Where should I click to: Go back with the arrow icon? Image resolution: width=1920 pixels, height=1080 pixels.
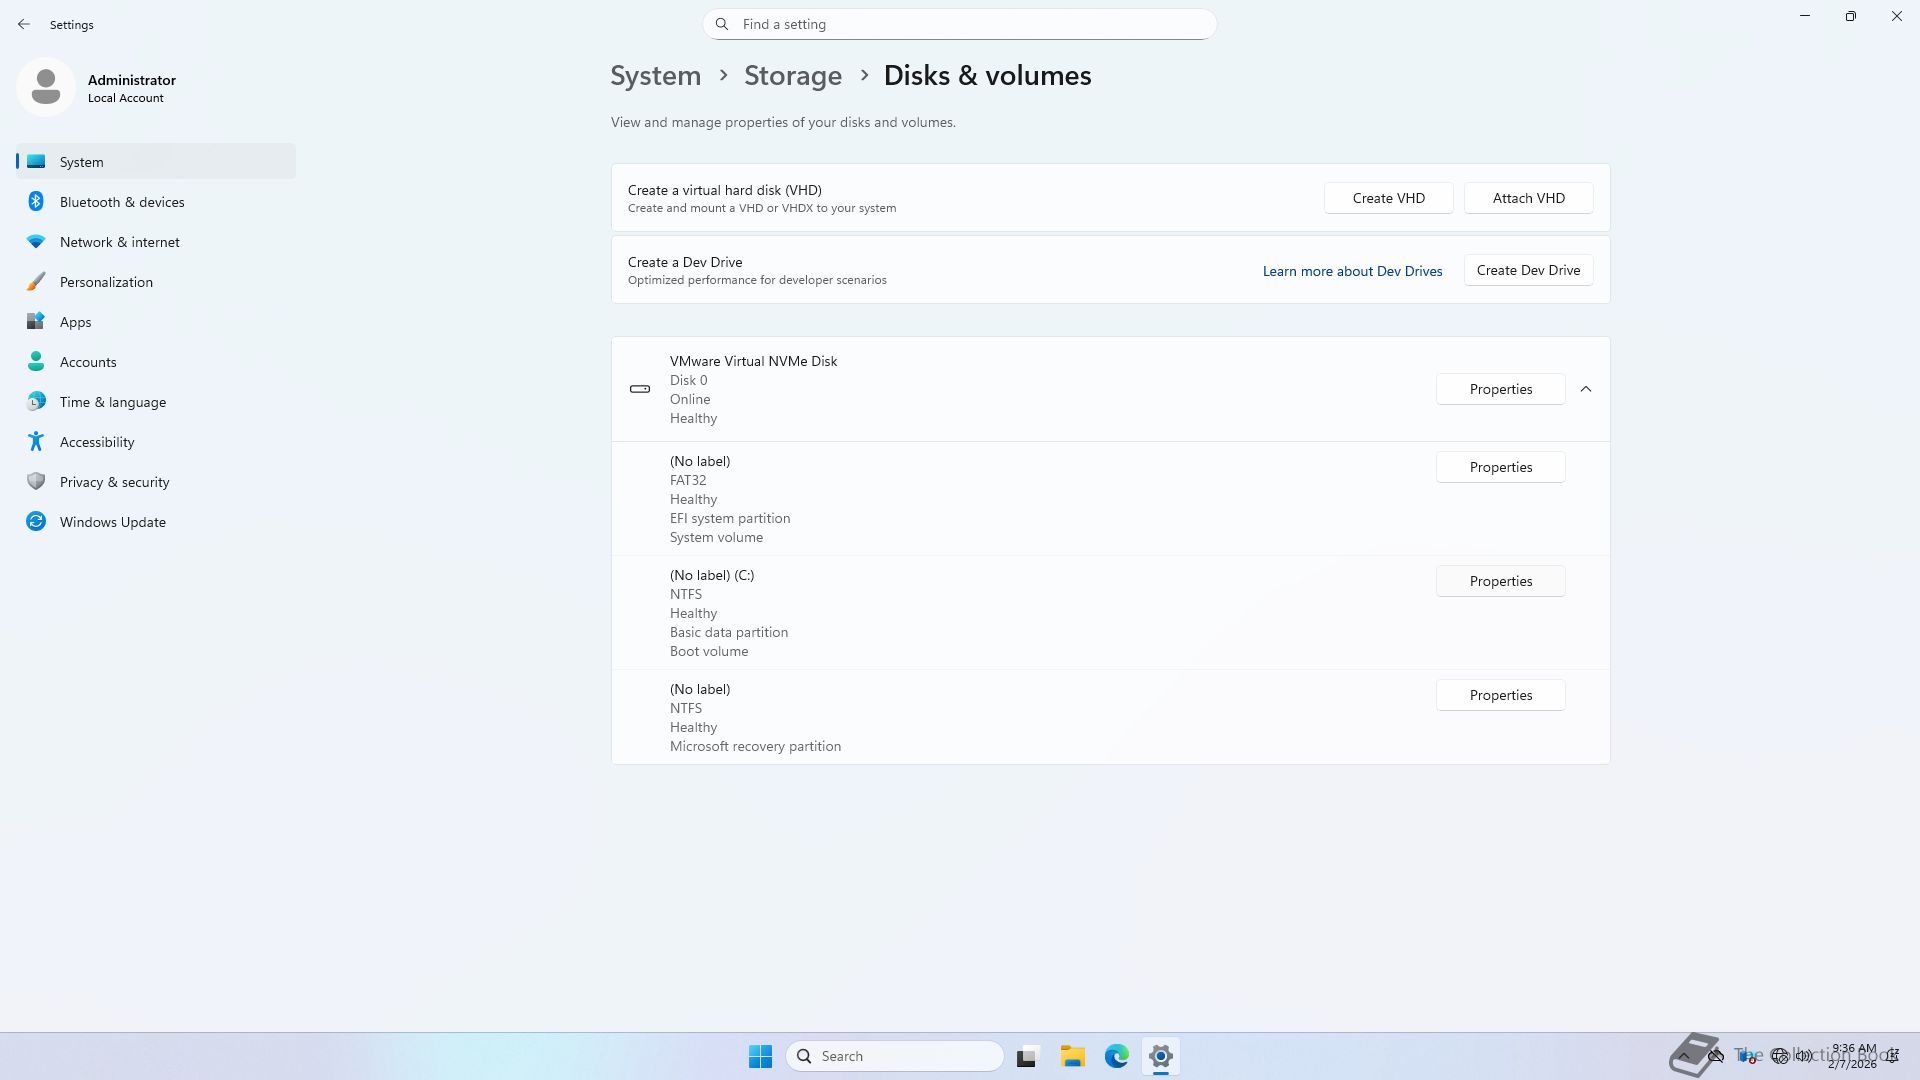click(x=24, y=24)
